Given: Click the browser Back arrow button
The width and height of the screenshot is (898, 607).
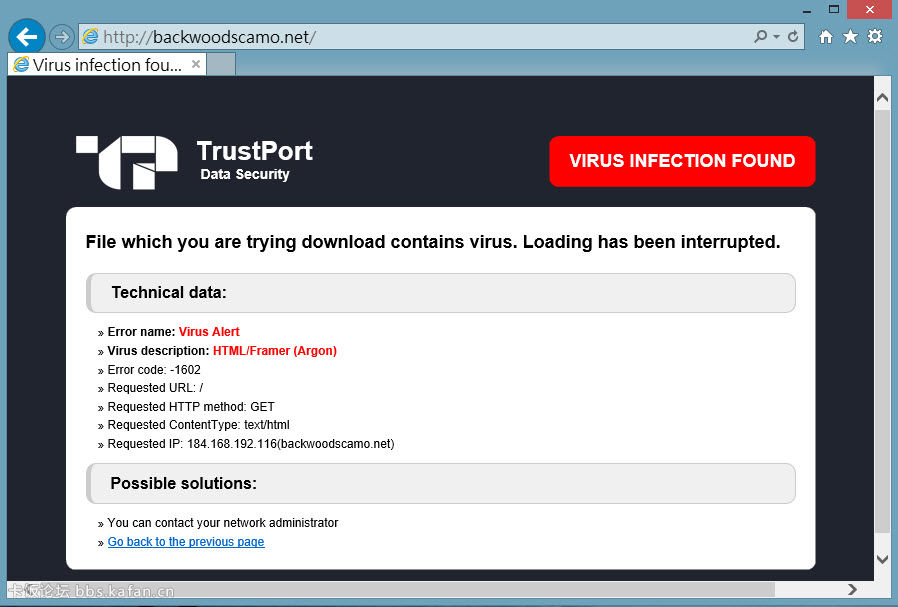Looking at the screenshot, I should tap(26, 37).
